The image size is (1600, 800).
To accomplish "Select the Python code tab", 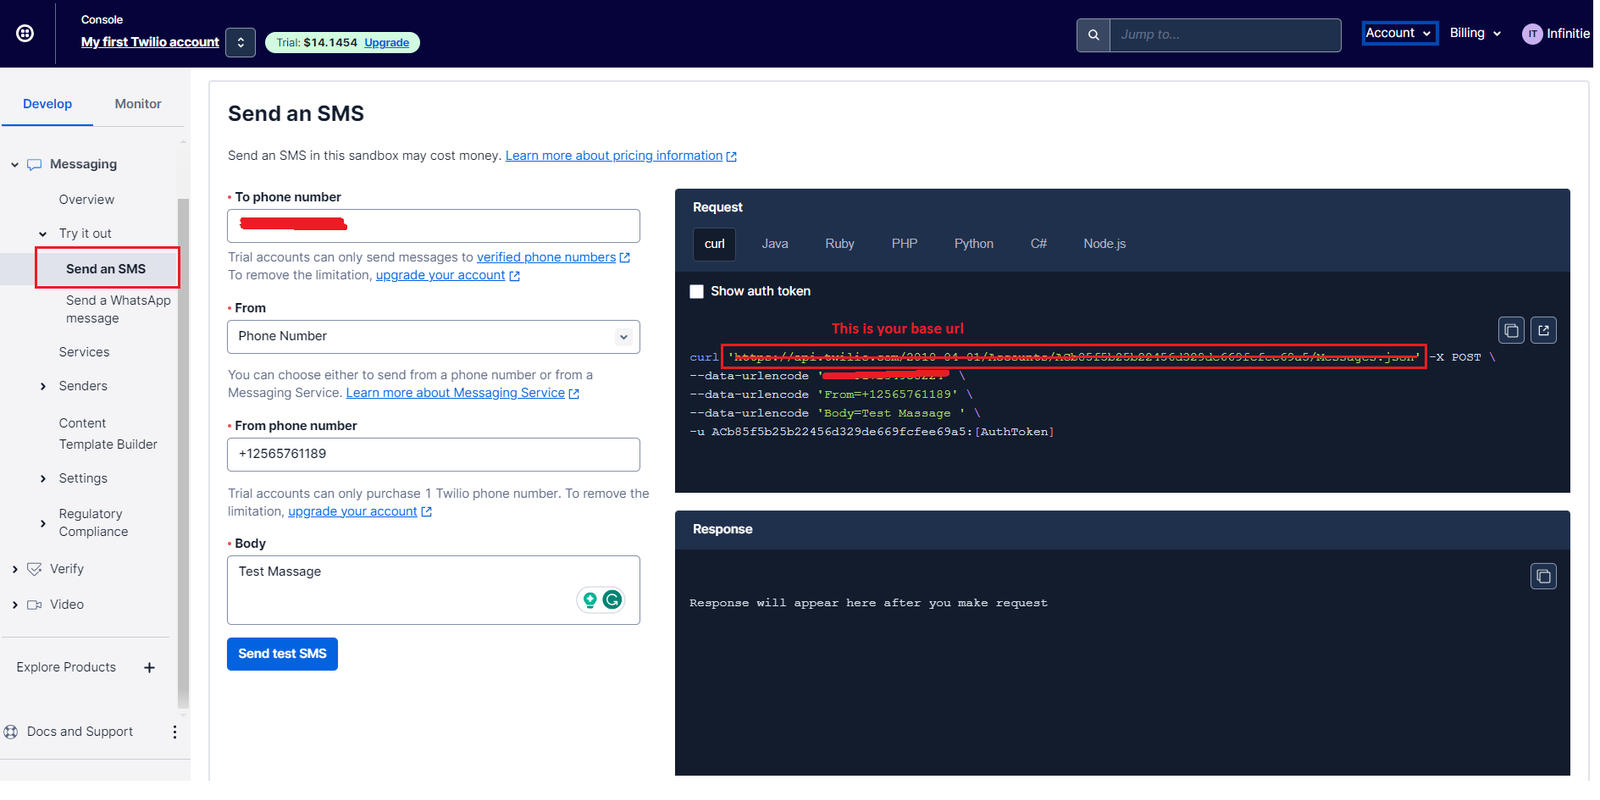I will (973, 244).
